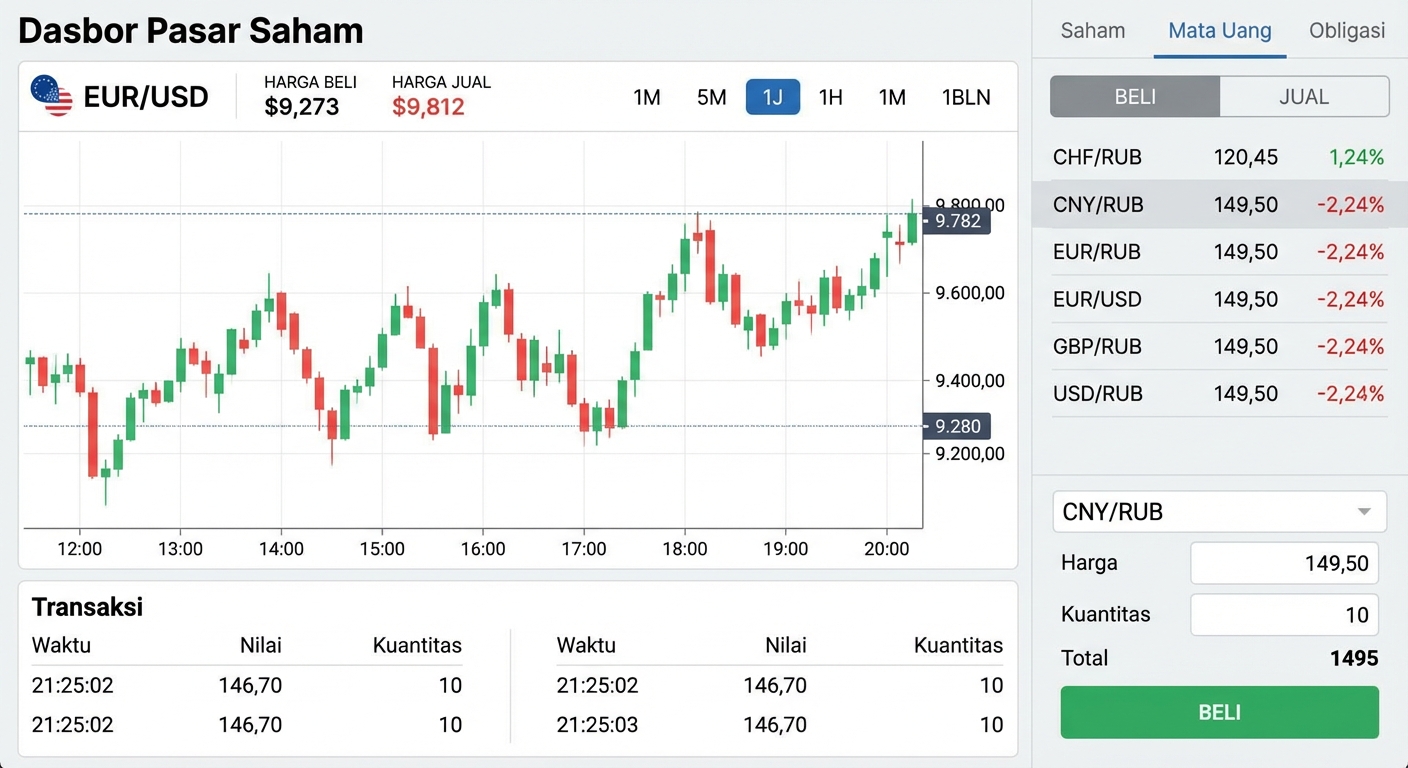Select the USD/RUB currency pair

tap(1218, 394)
